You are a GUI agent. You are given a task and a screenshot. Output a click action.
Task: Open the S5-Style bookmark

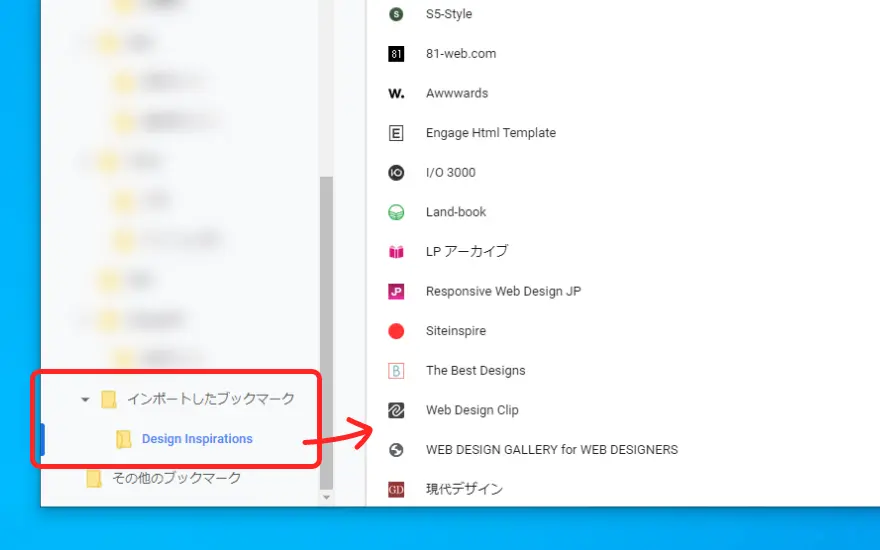[448, 14]
